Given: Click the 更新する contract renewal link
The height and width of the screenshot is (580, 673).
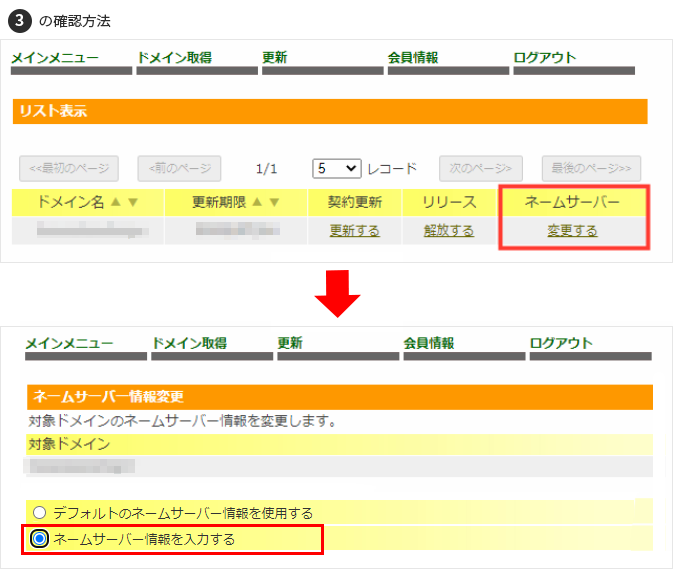Looking at the screenshot, I should 355,231.
